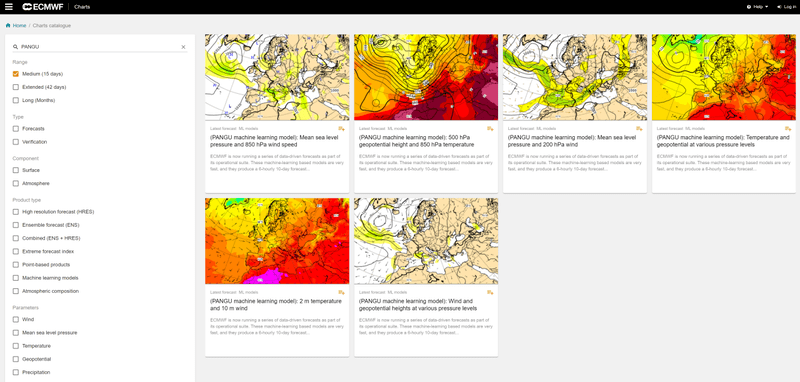Click the Home icon in breadcrumb
Screen dimensions: 800x382
point(8,25)
